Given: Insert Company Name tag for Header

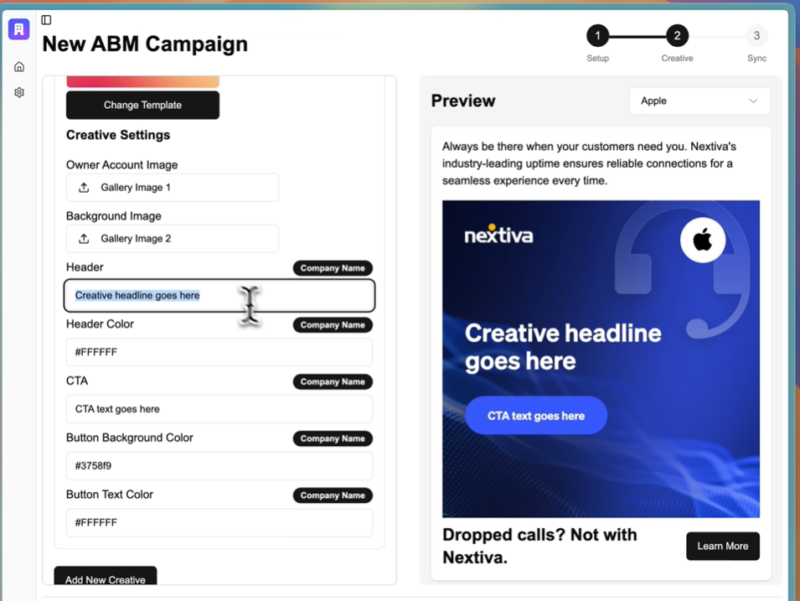Looking at the screenshot, I should (x=333, y=268).
